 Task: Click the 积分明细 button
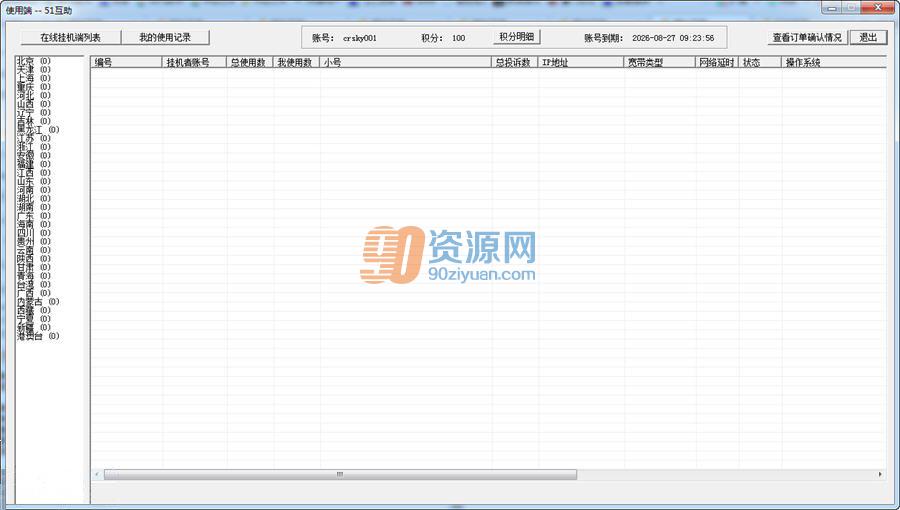(x=517, y=37)
